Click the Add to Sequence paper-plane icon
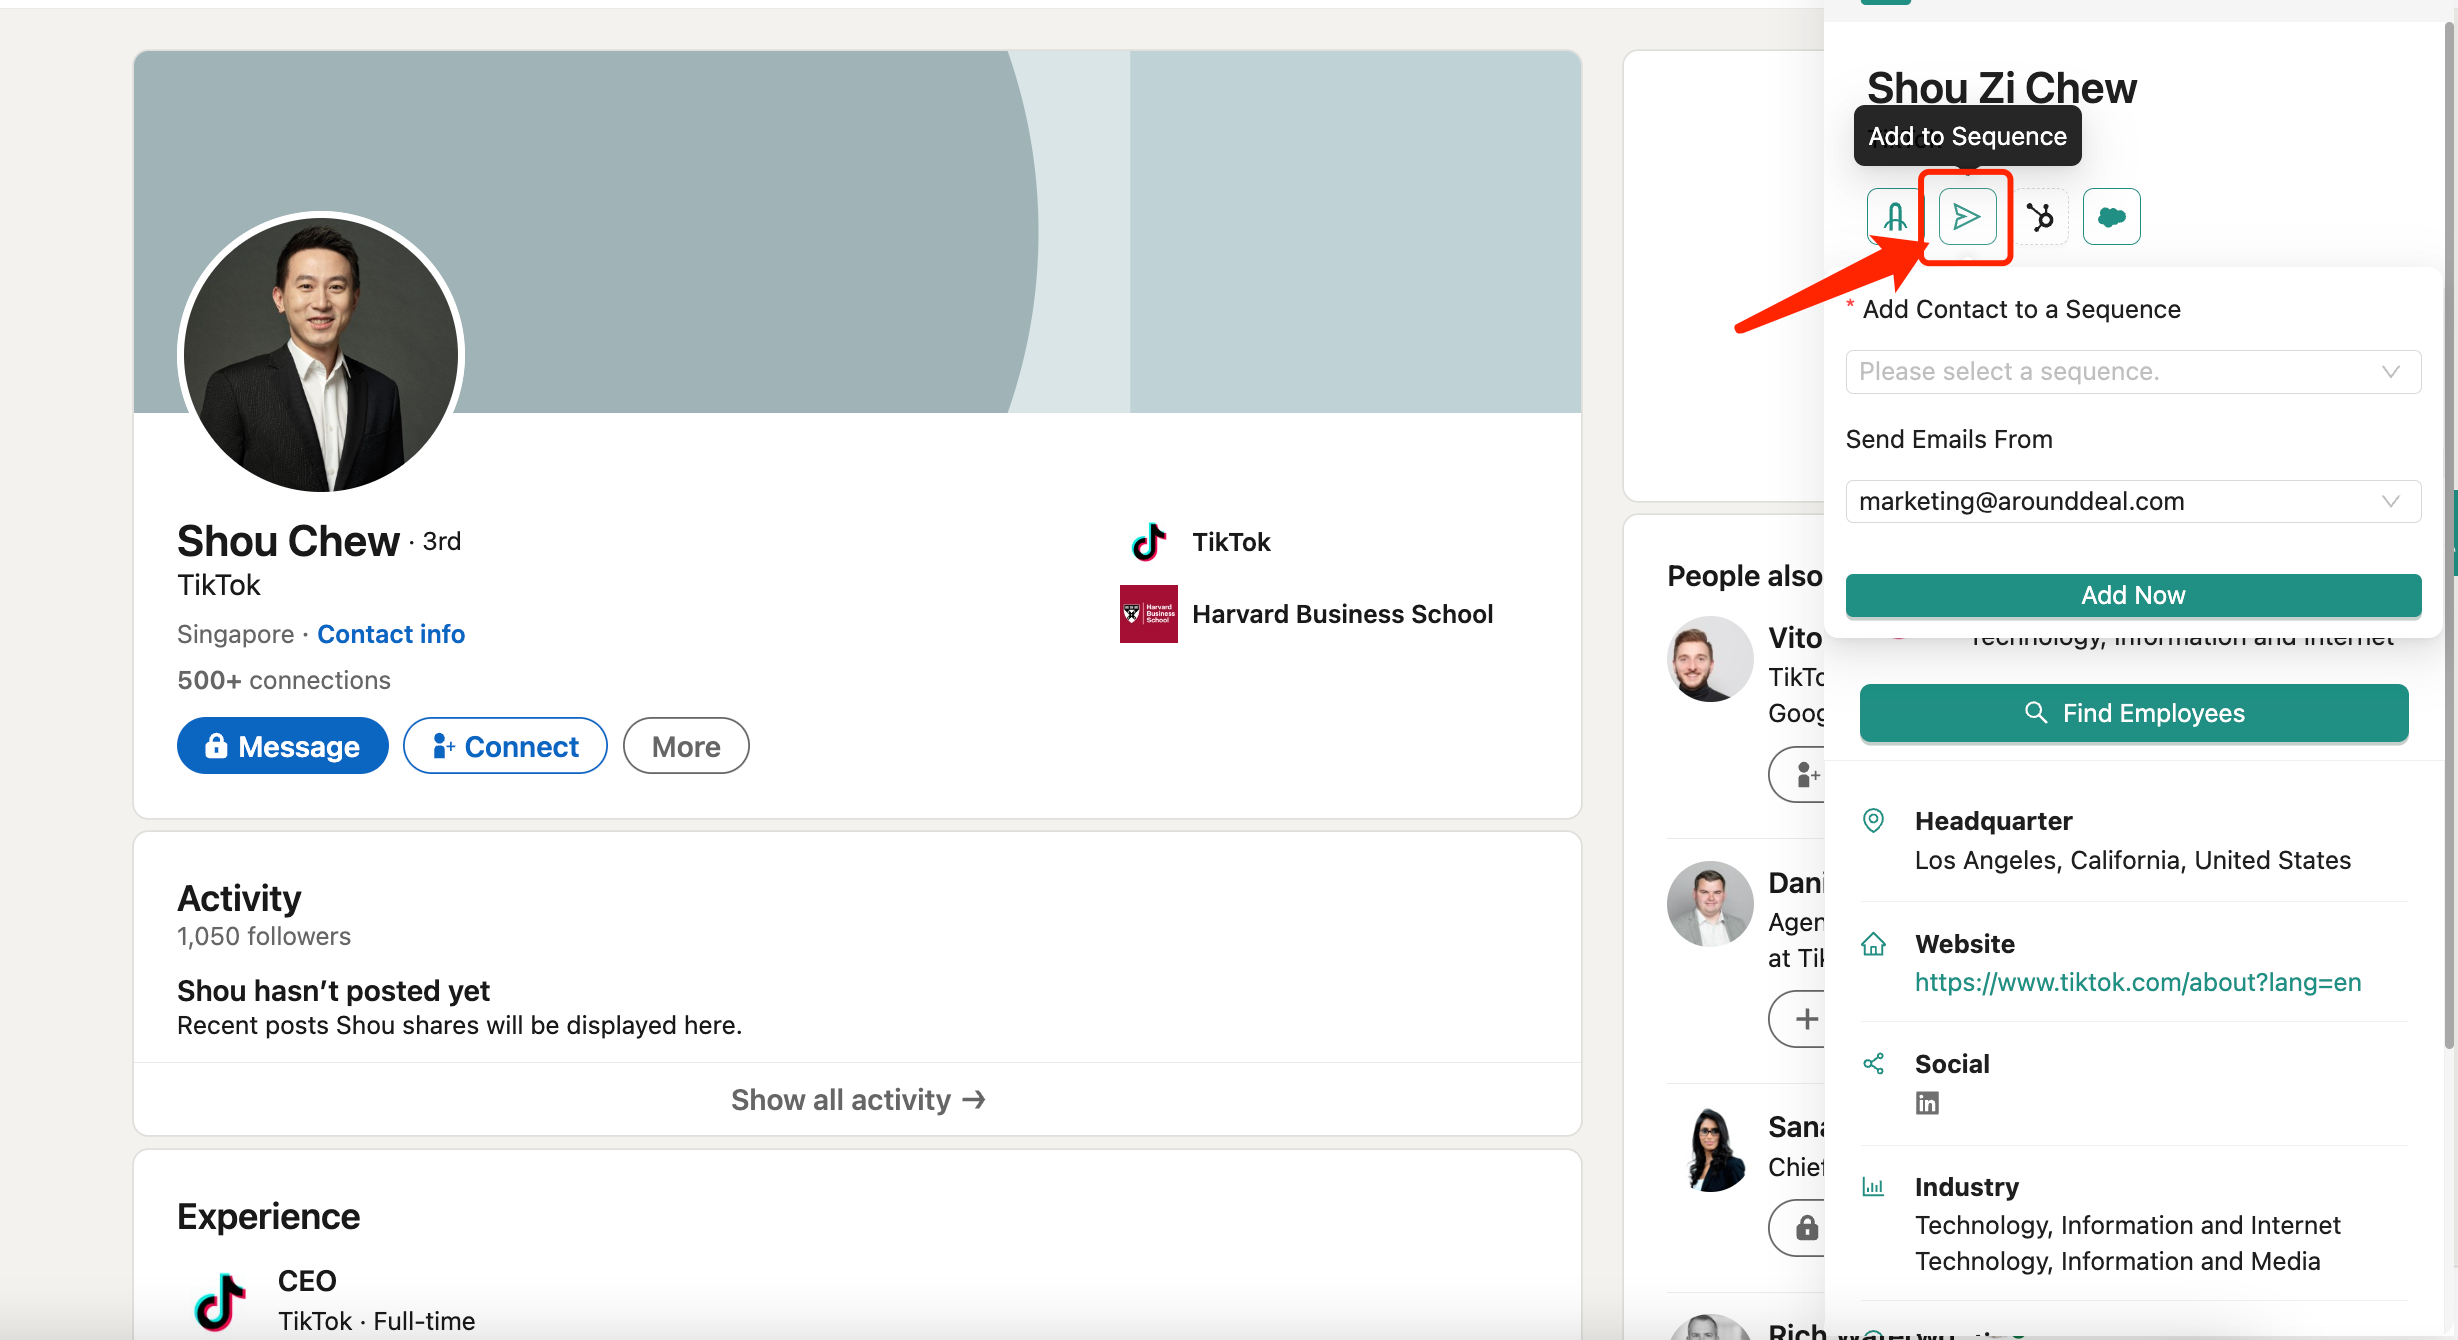2458x1340 pixels. [x=1966, y=216]
